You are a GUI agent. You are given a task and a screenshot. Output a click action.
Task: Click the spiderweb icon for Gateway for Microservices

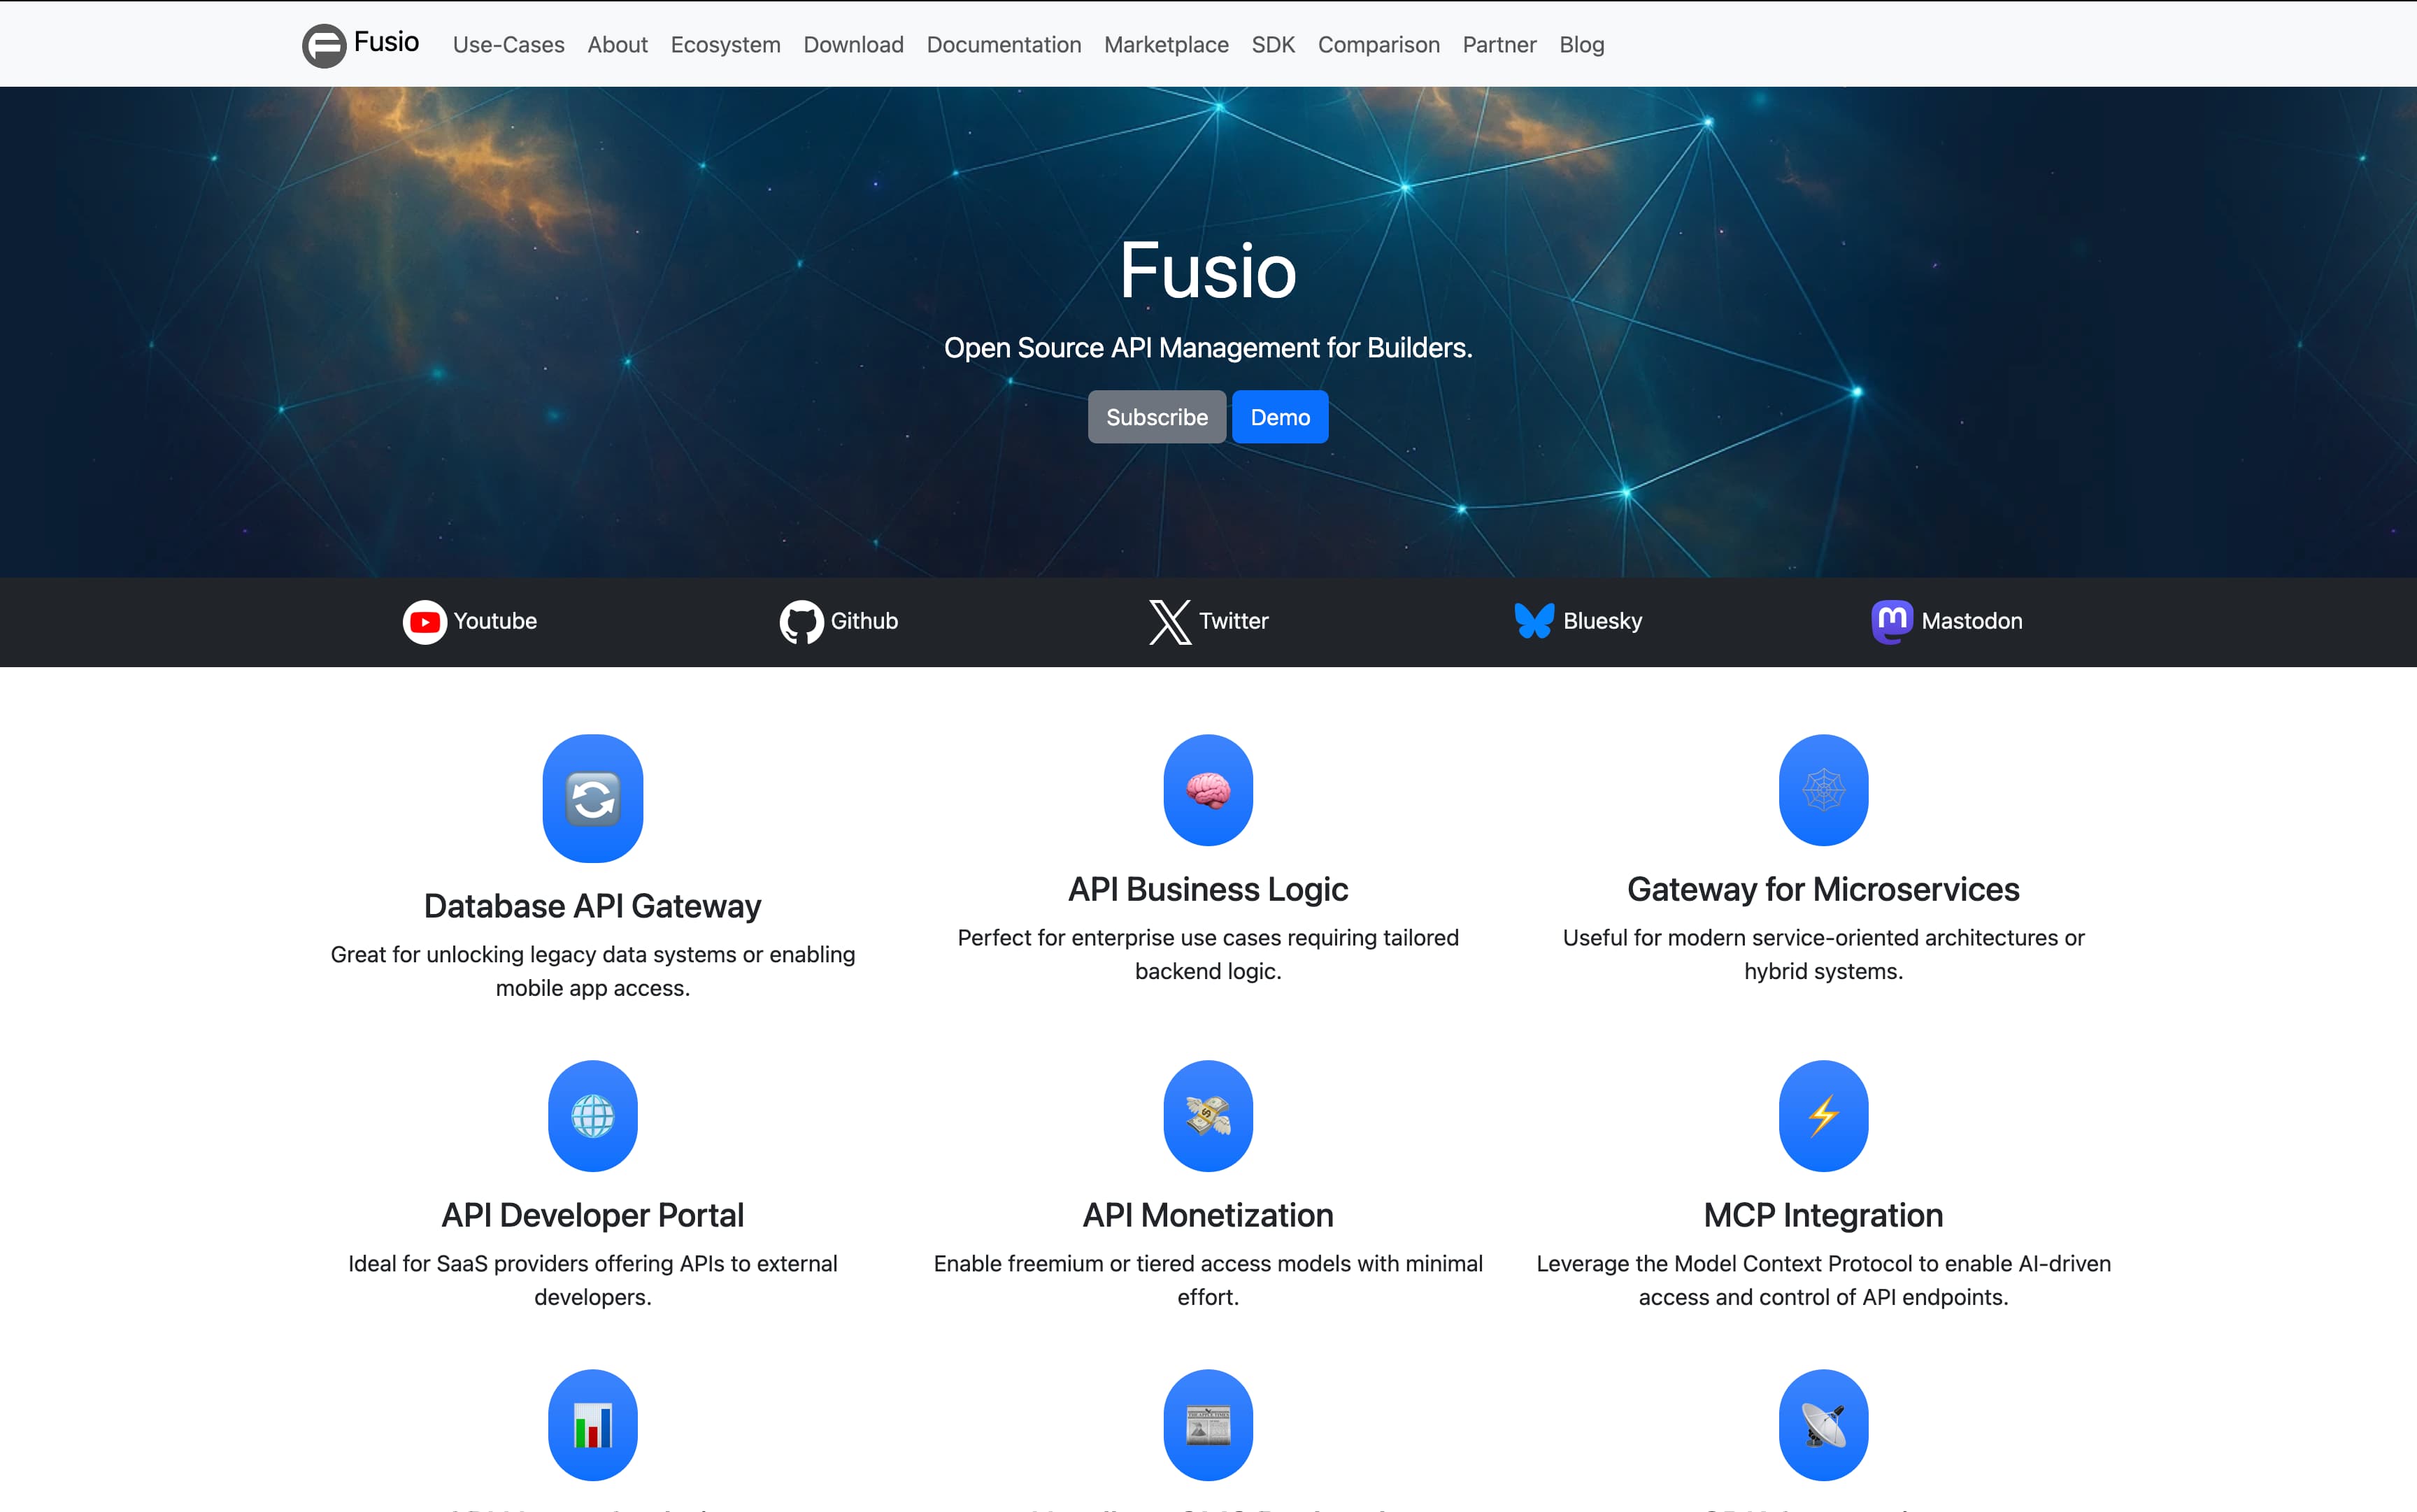coord(1822,790)
